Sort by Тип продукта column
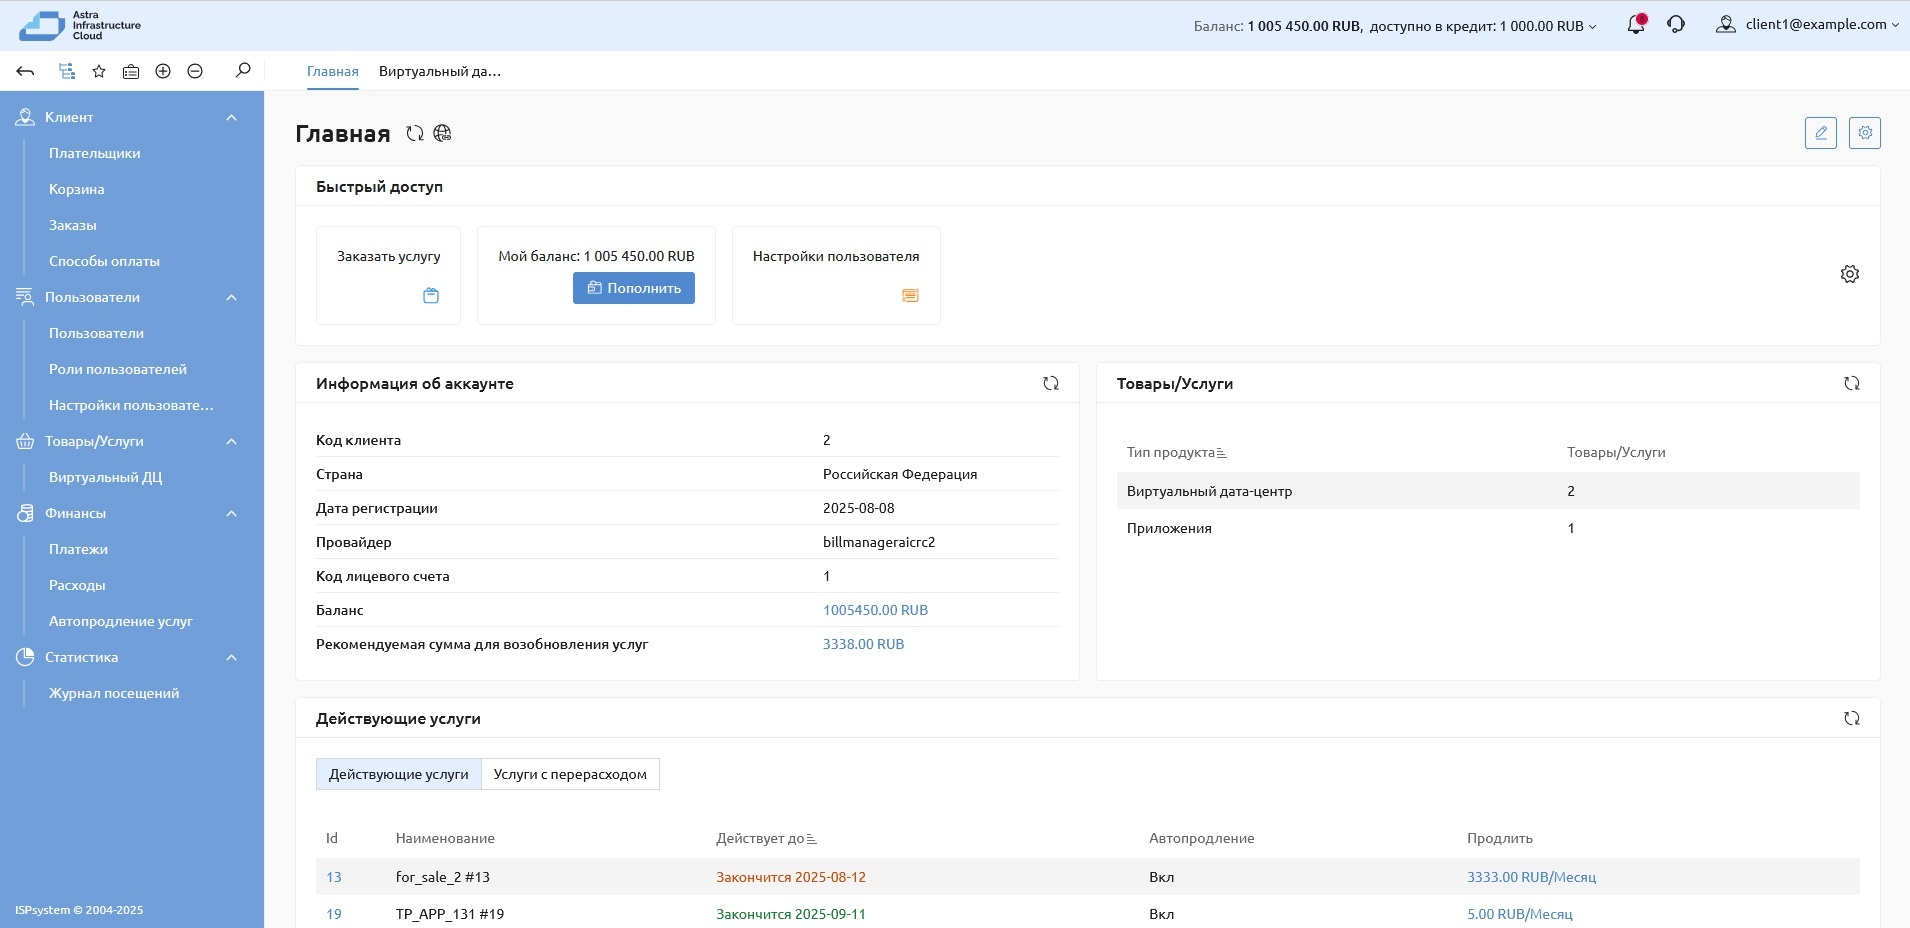The image size is (1910, 928). (1176, 452)
